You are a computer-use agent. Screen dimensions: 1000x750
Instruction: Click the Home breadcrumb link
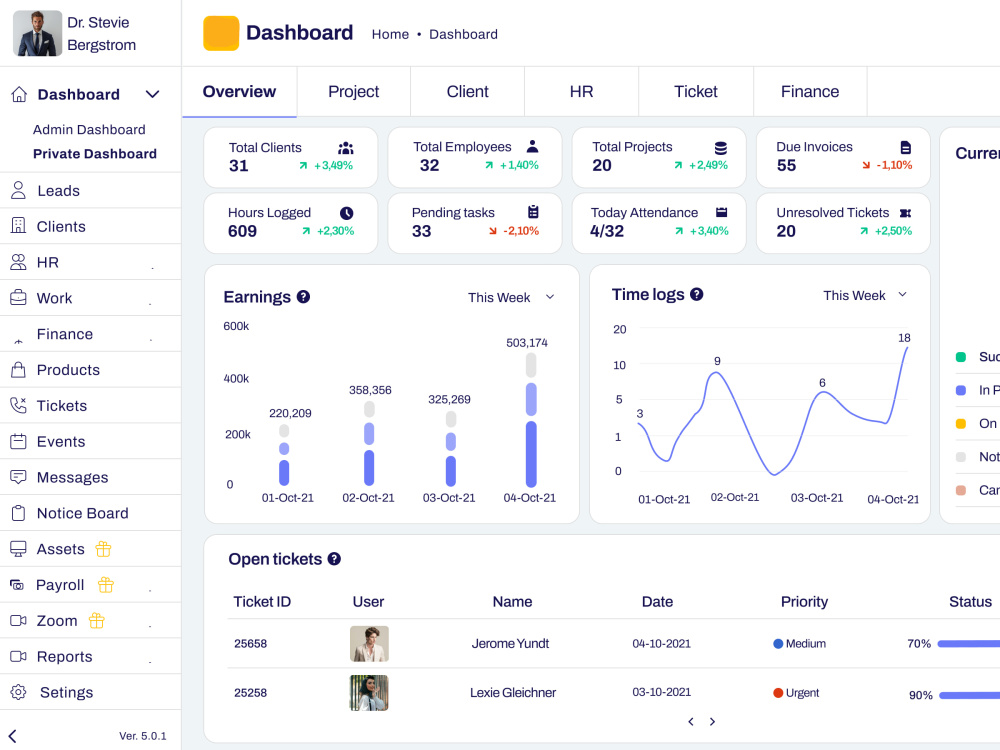click(x=390, y=34)
